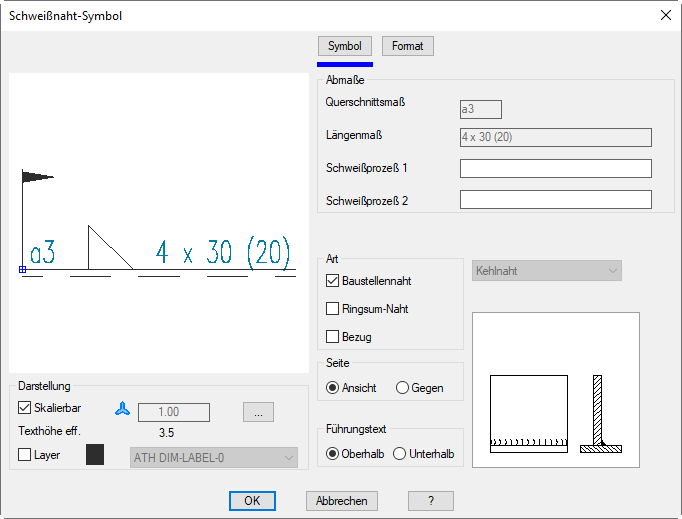The height and width of the screenshot is (519, 682).
Task: Select the Gegen side radio button
Action: 403,388
